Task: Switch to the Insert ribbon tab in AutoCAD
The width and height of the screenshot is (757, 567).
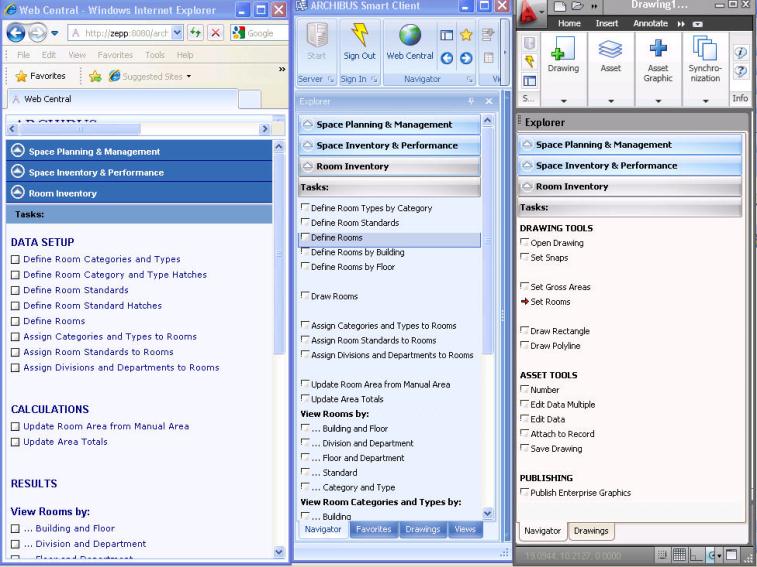Action: 606,23
